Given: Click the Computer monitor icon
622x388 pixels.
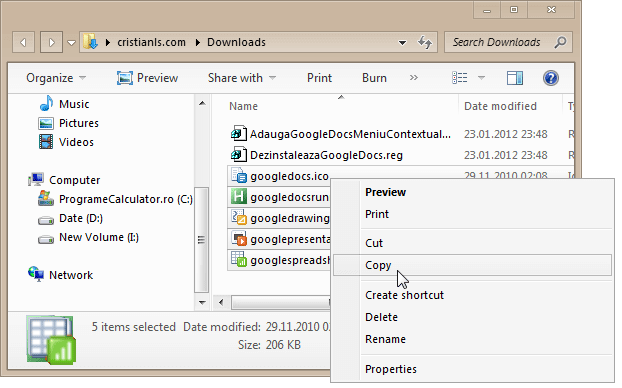Looking at the screenshot, I should [36, 179].
